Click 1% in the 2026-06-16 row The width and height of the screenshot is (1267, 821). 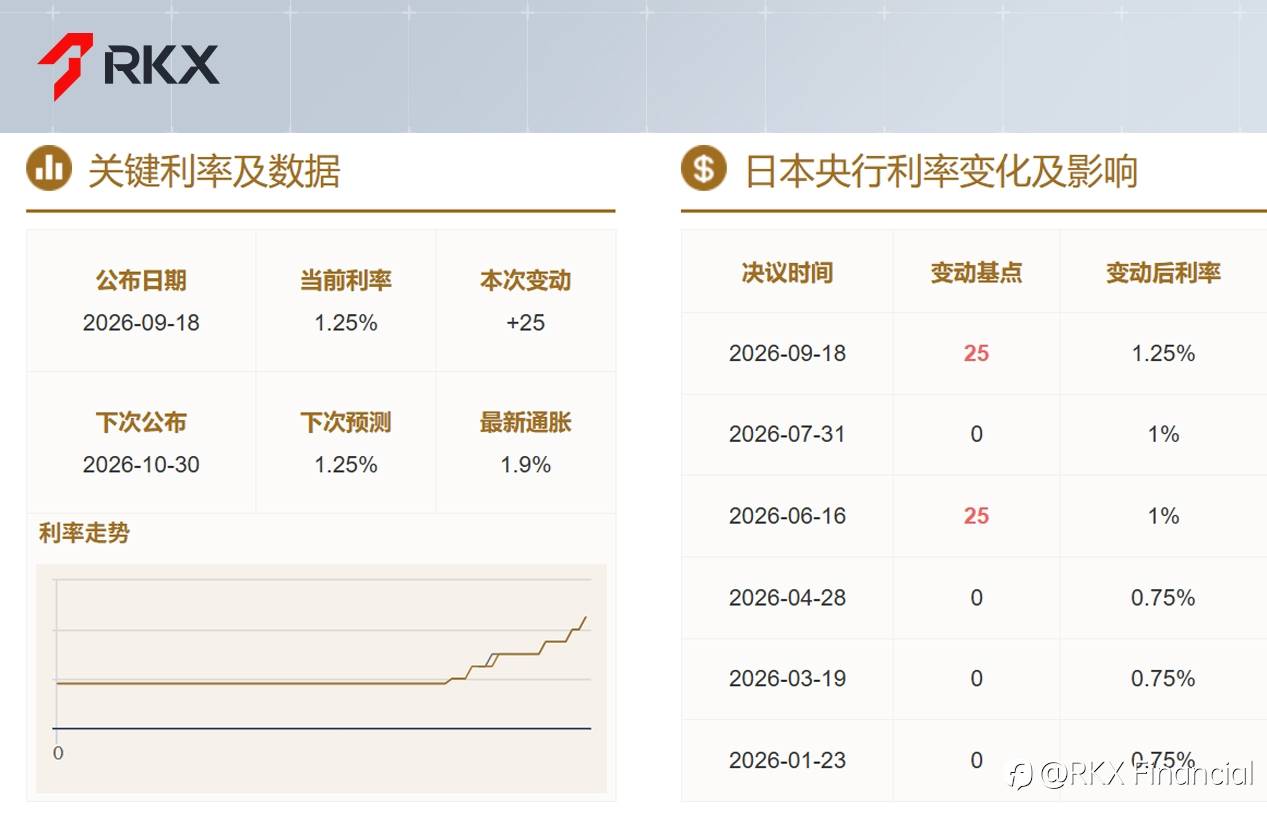click(x=1163, y=517)
